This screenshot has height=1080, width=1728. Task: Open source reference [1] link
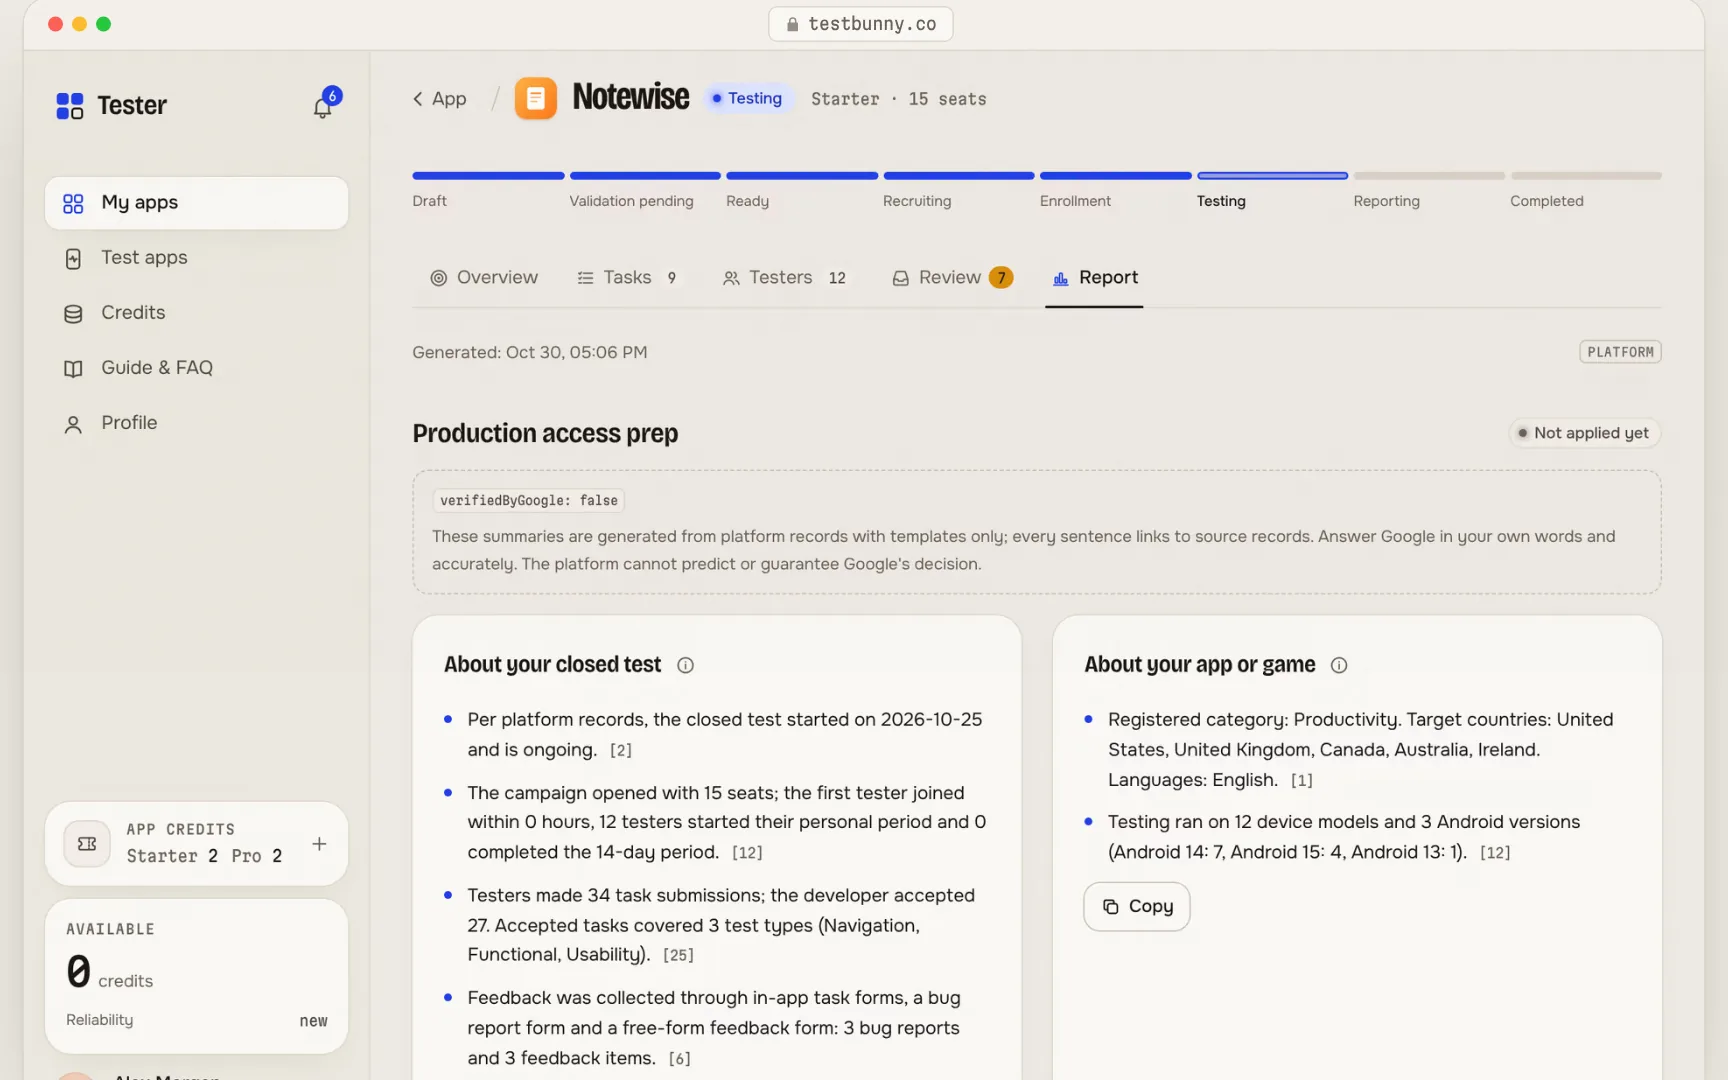click(x=1301, y=781)
